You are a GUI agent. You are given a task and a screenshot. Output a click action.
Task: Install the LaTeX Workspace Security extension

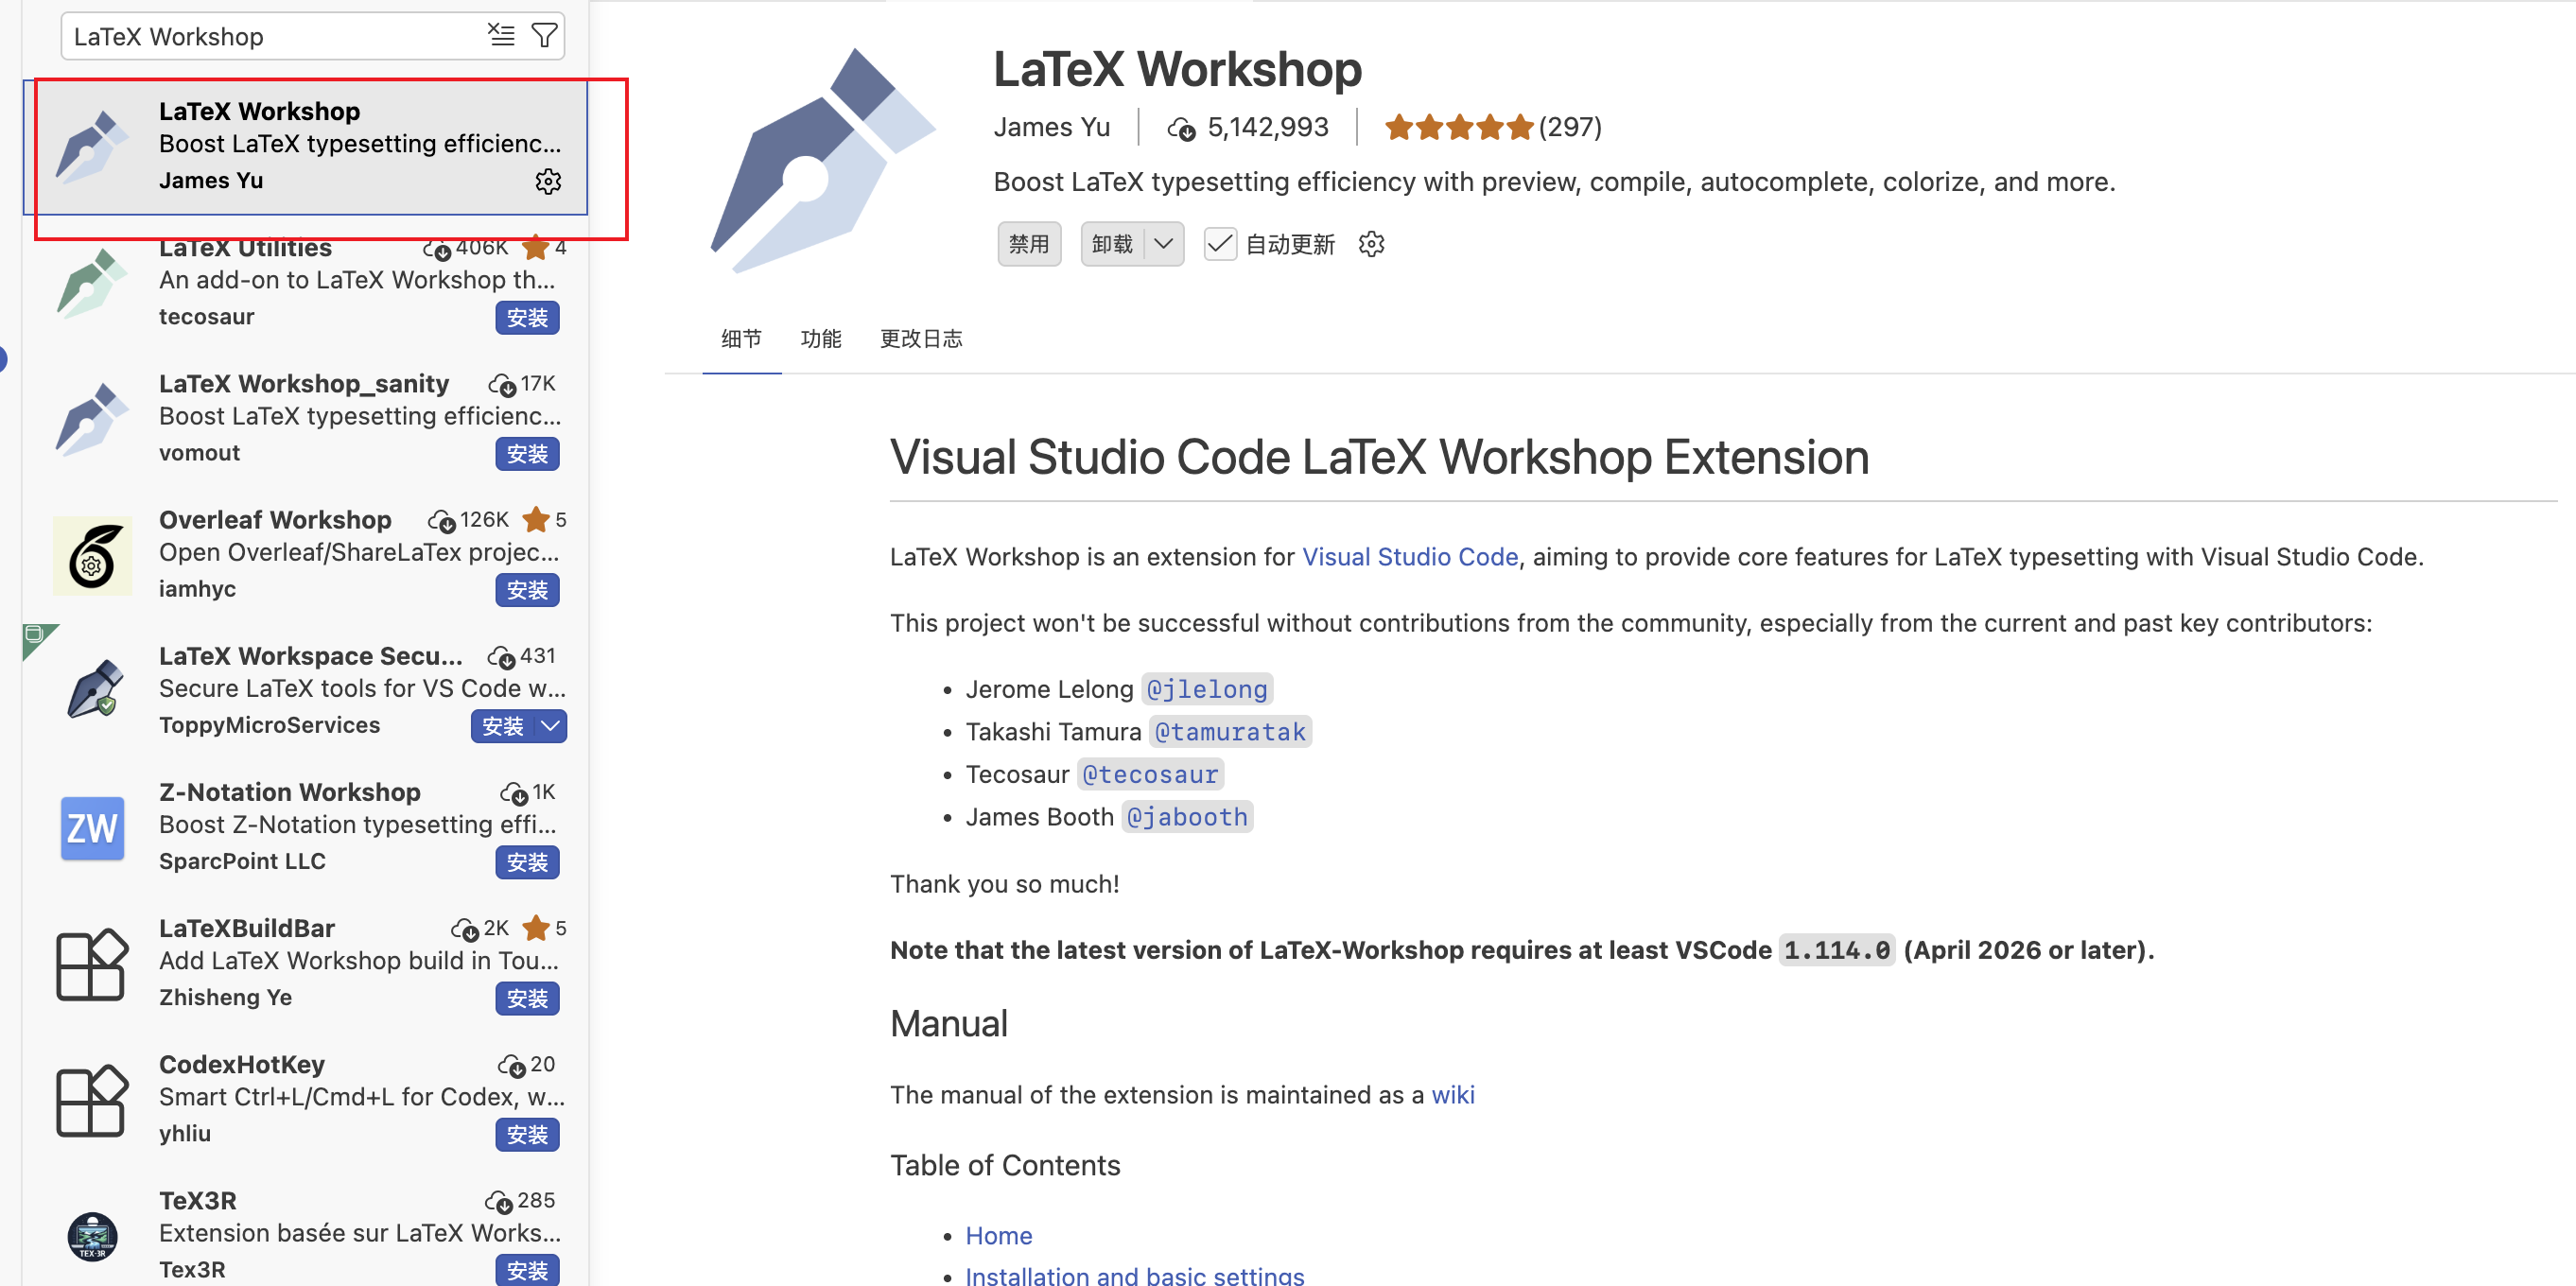pos(503,726)
